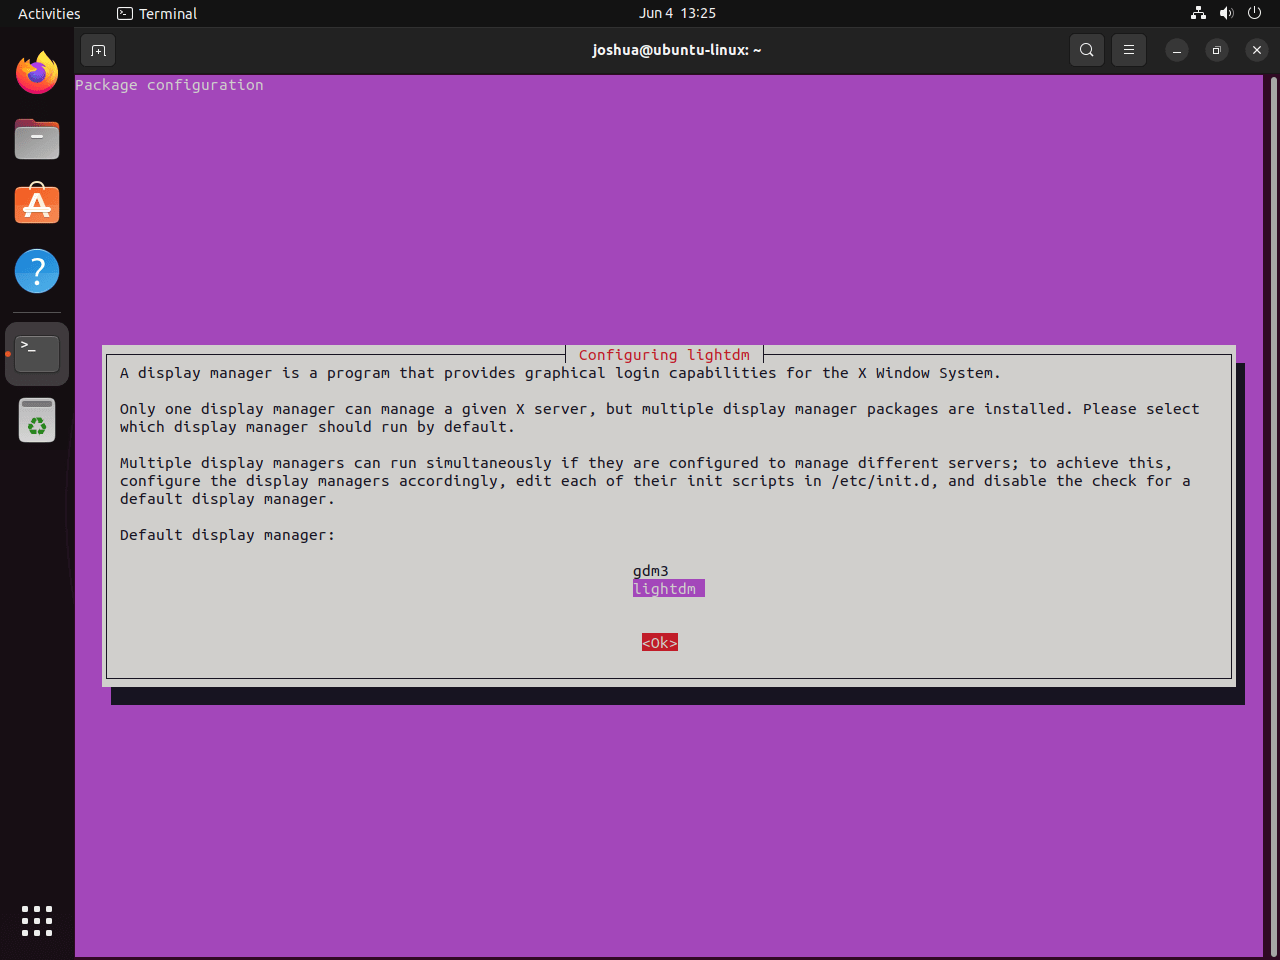This screenshot has height=960, width=1280.
Task: Select the Terminal item in the top bar
Action: (156, 13)
